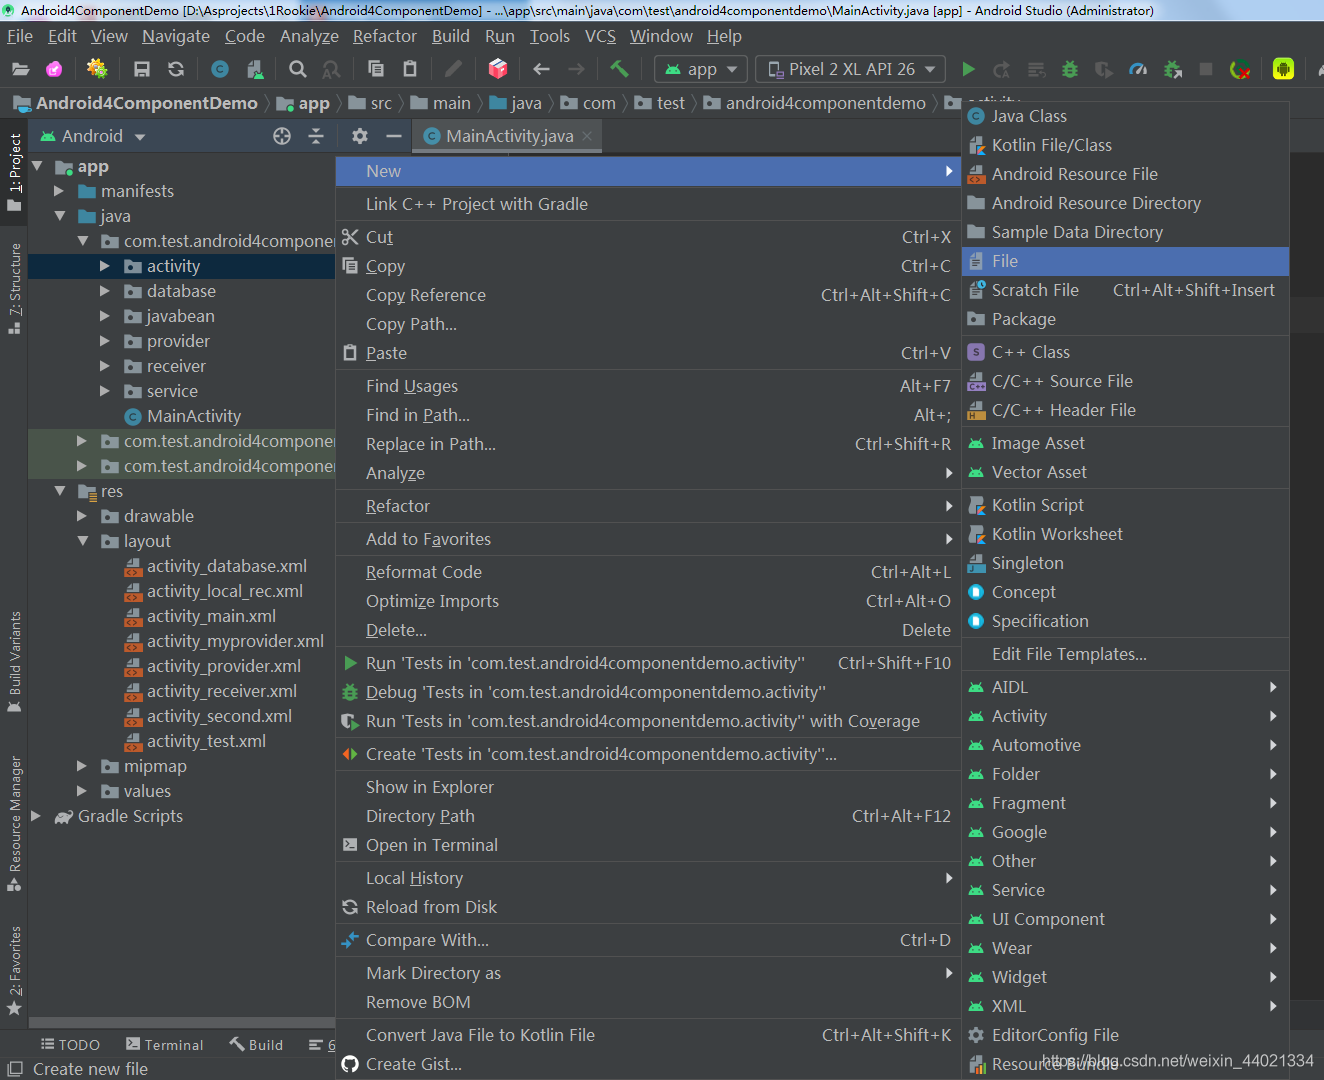The image size is (1324, 1080).
Task: Close the MainActivity.java tab
Action: click(587, 136)
